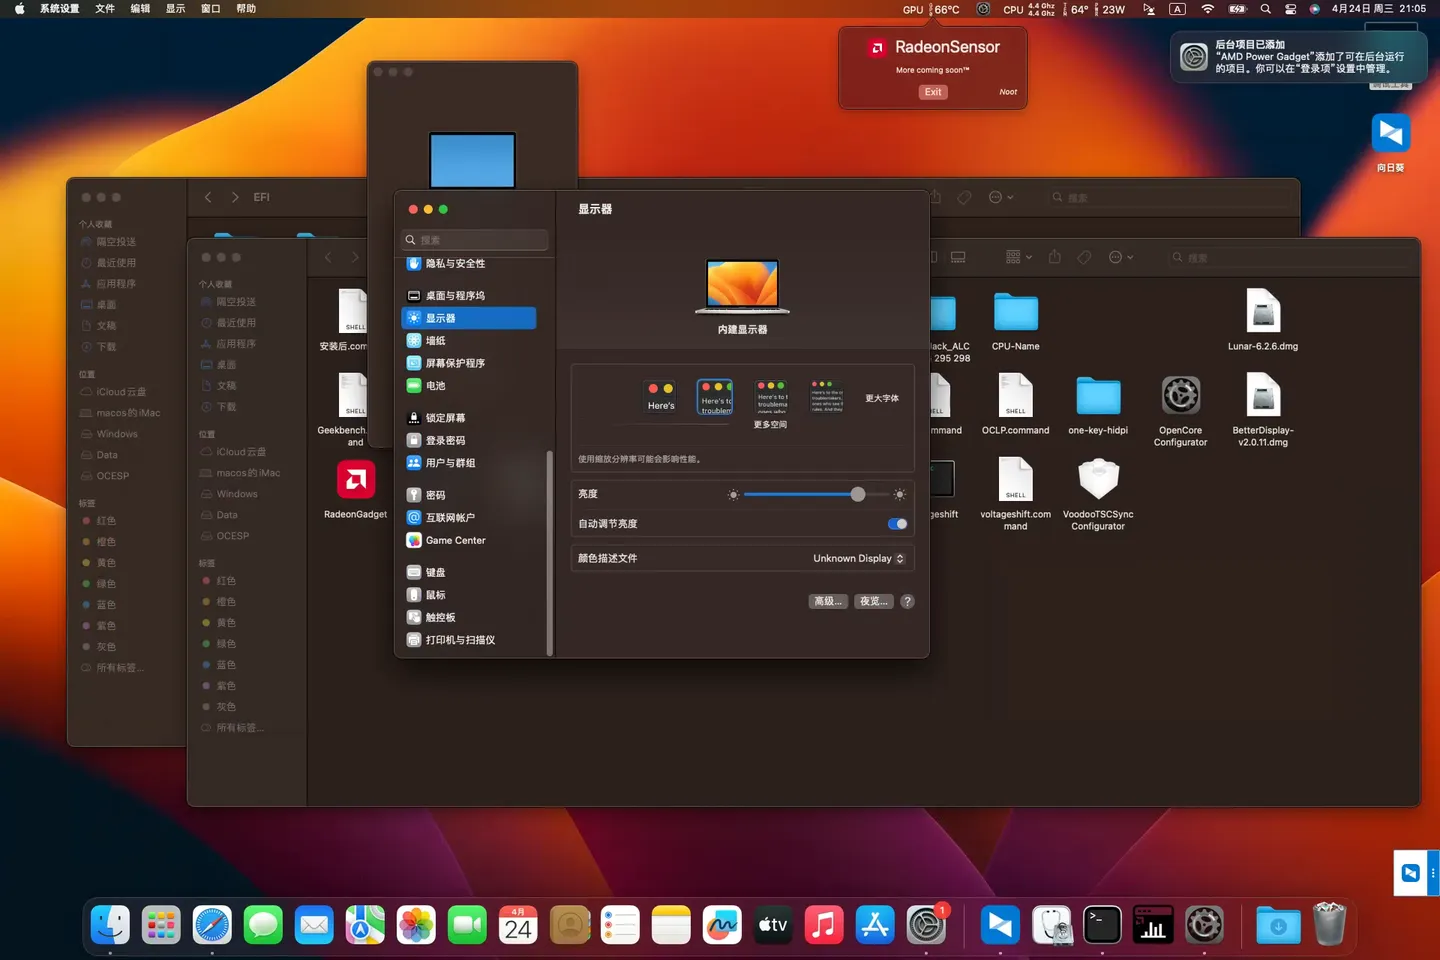The height and width of the screenshot is (960, 1440).
Task: Open Terminal from the Dock
Action: pyautogui.click(x=1102, y=925)
